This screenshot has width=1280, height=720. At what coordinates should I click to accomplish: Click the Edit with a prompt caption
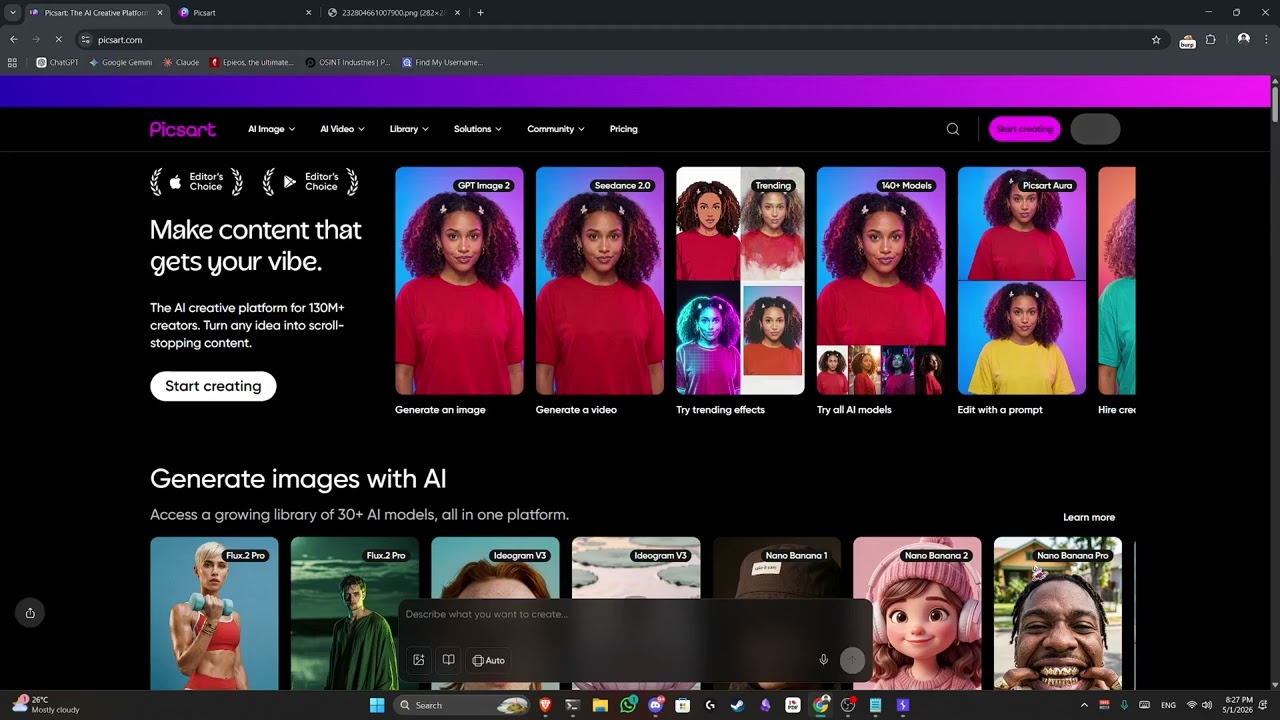(x=1000, y=410)
